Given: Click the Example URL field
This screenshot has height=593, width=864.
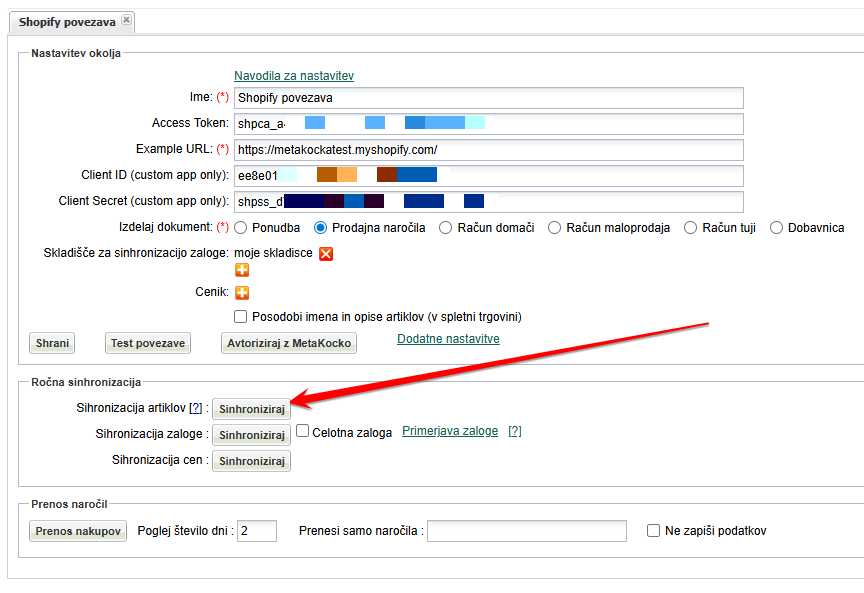Looking at the screenshot, I should (x=489, y=150).
